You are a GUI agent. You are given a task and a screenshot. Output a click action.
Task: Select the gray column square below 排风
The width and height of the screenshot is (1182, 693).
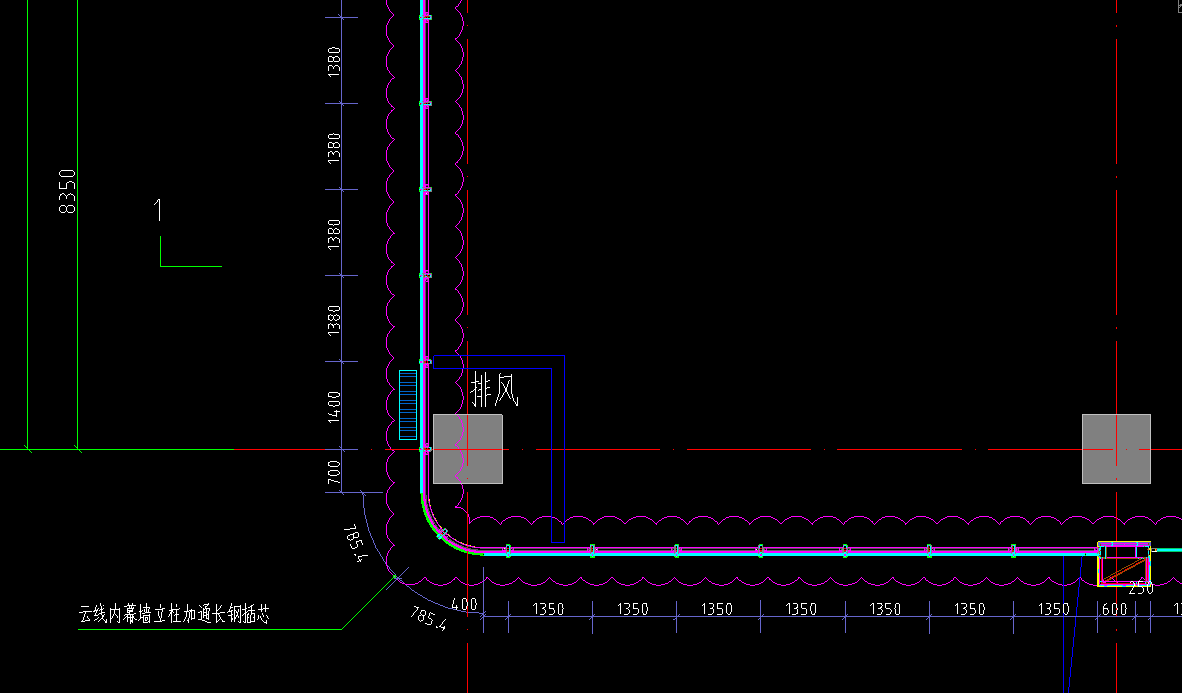tap(467, 449)
